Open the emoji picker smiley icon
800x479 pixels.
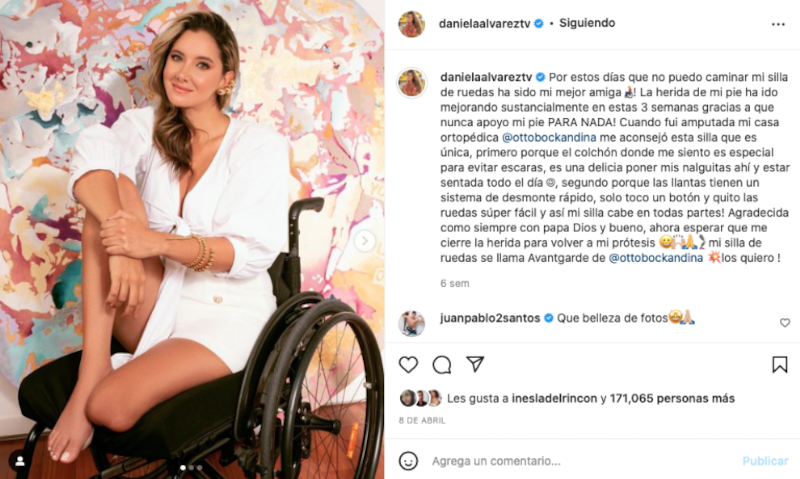pos(408,461)
